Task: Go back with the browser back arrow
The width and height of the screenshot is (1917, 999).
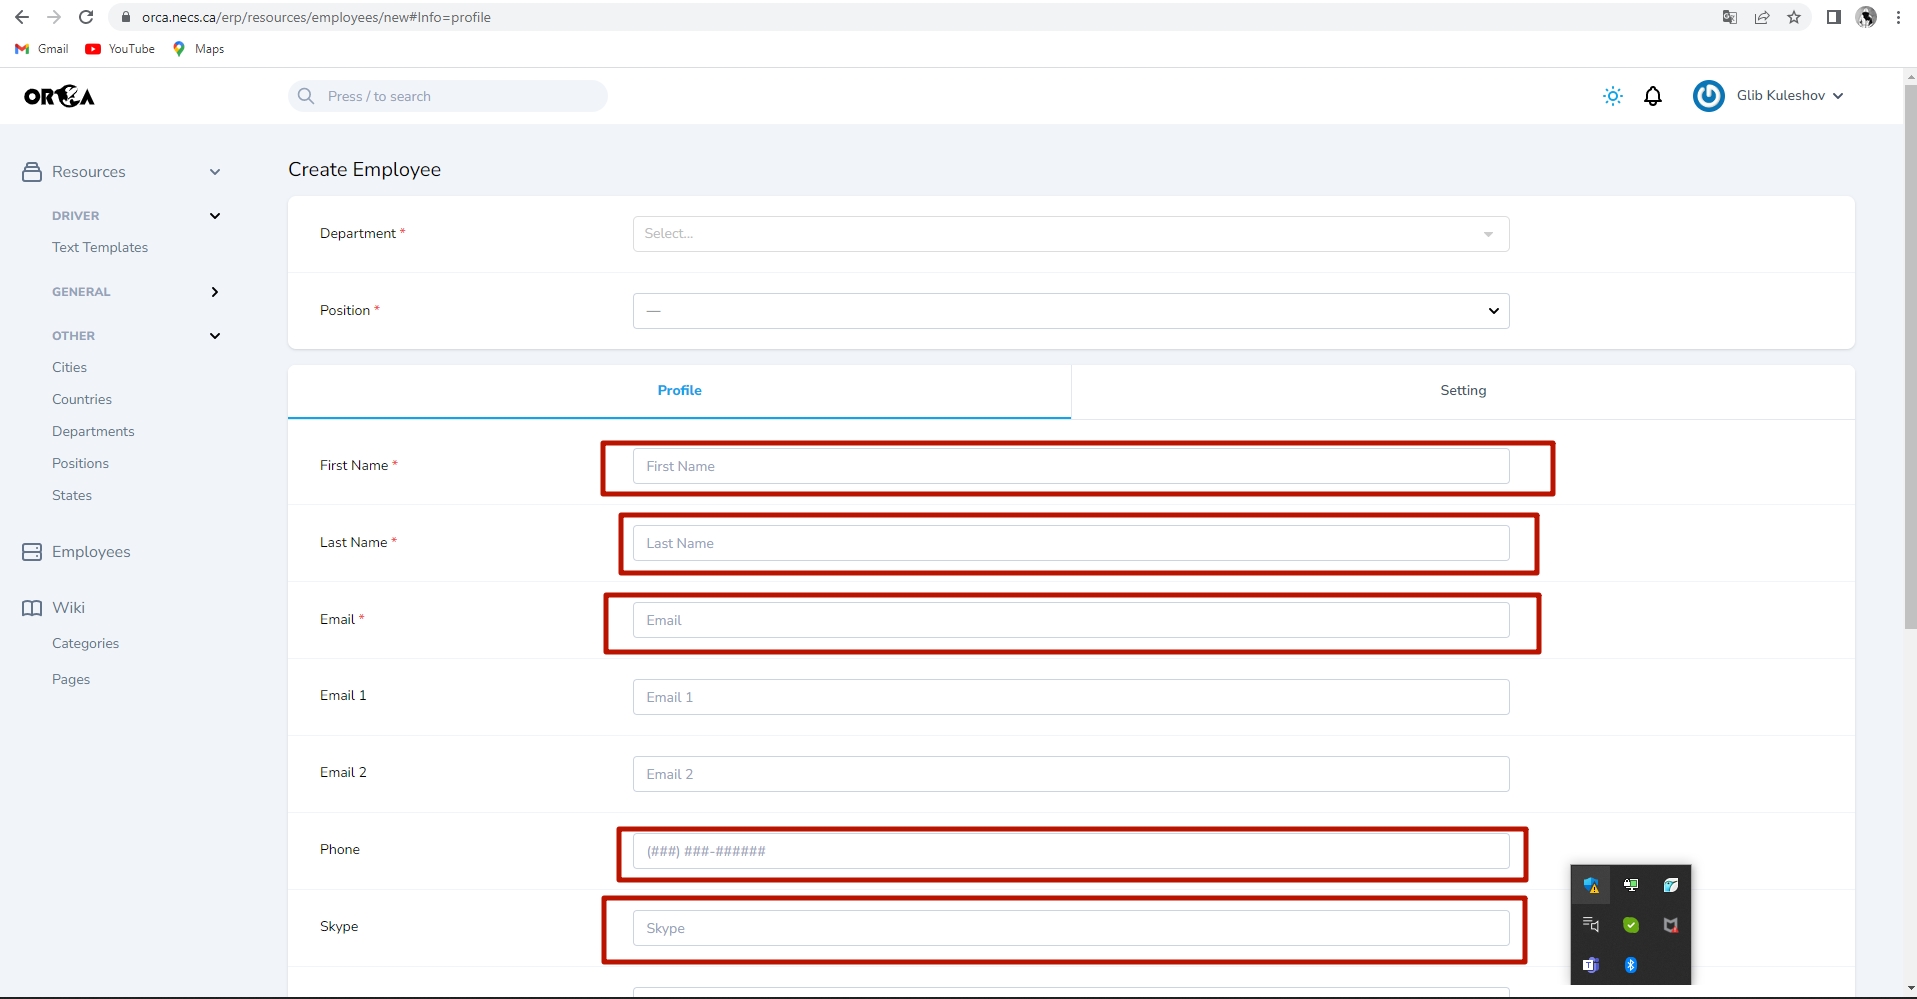Action: pyautogui.click(x=22, y=17)
